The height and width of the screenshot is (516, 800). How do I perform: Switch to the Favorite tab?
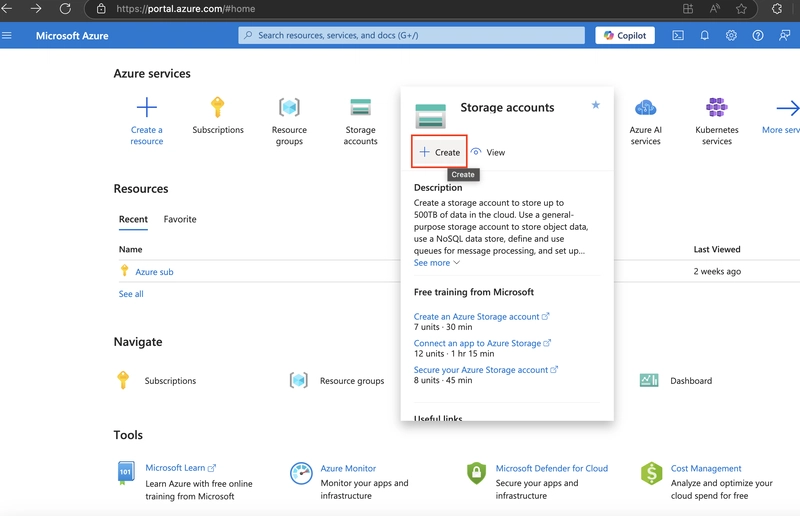coord(180,219)
